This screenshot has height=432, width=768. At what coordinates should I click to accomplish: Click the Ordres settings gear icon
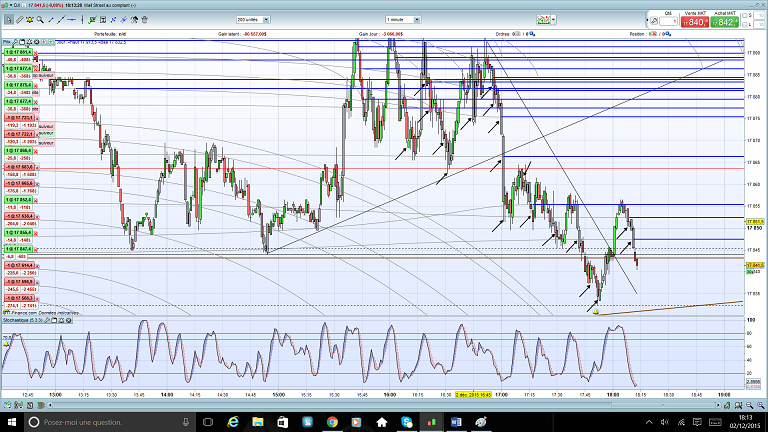click(532, 34)
